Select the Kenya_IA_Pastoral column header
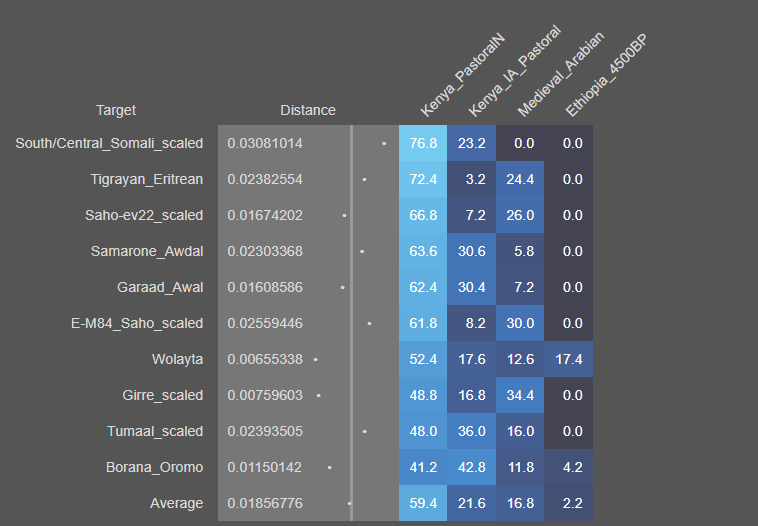The width and height of the screenshot is (758, 526). tap(513, 76)
